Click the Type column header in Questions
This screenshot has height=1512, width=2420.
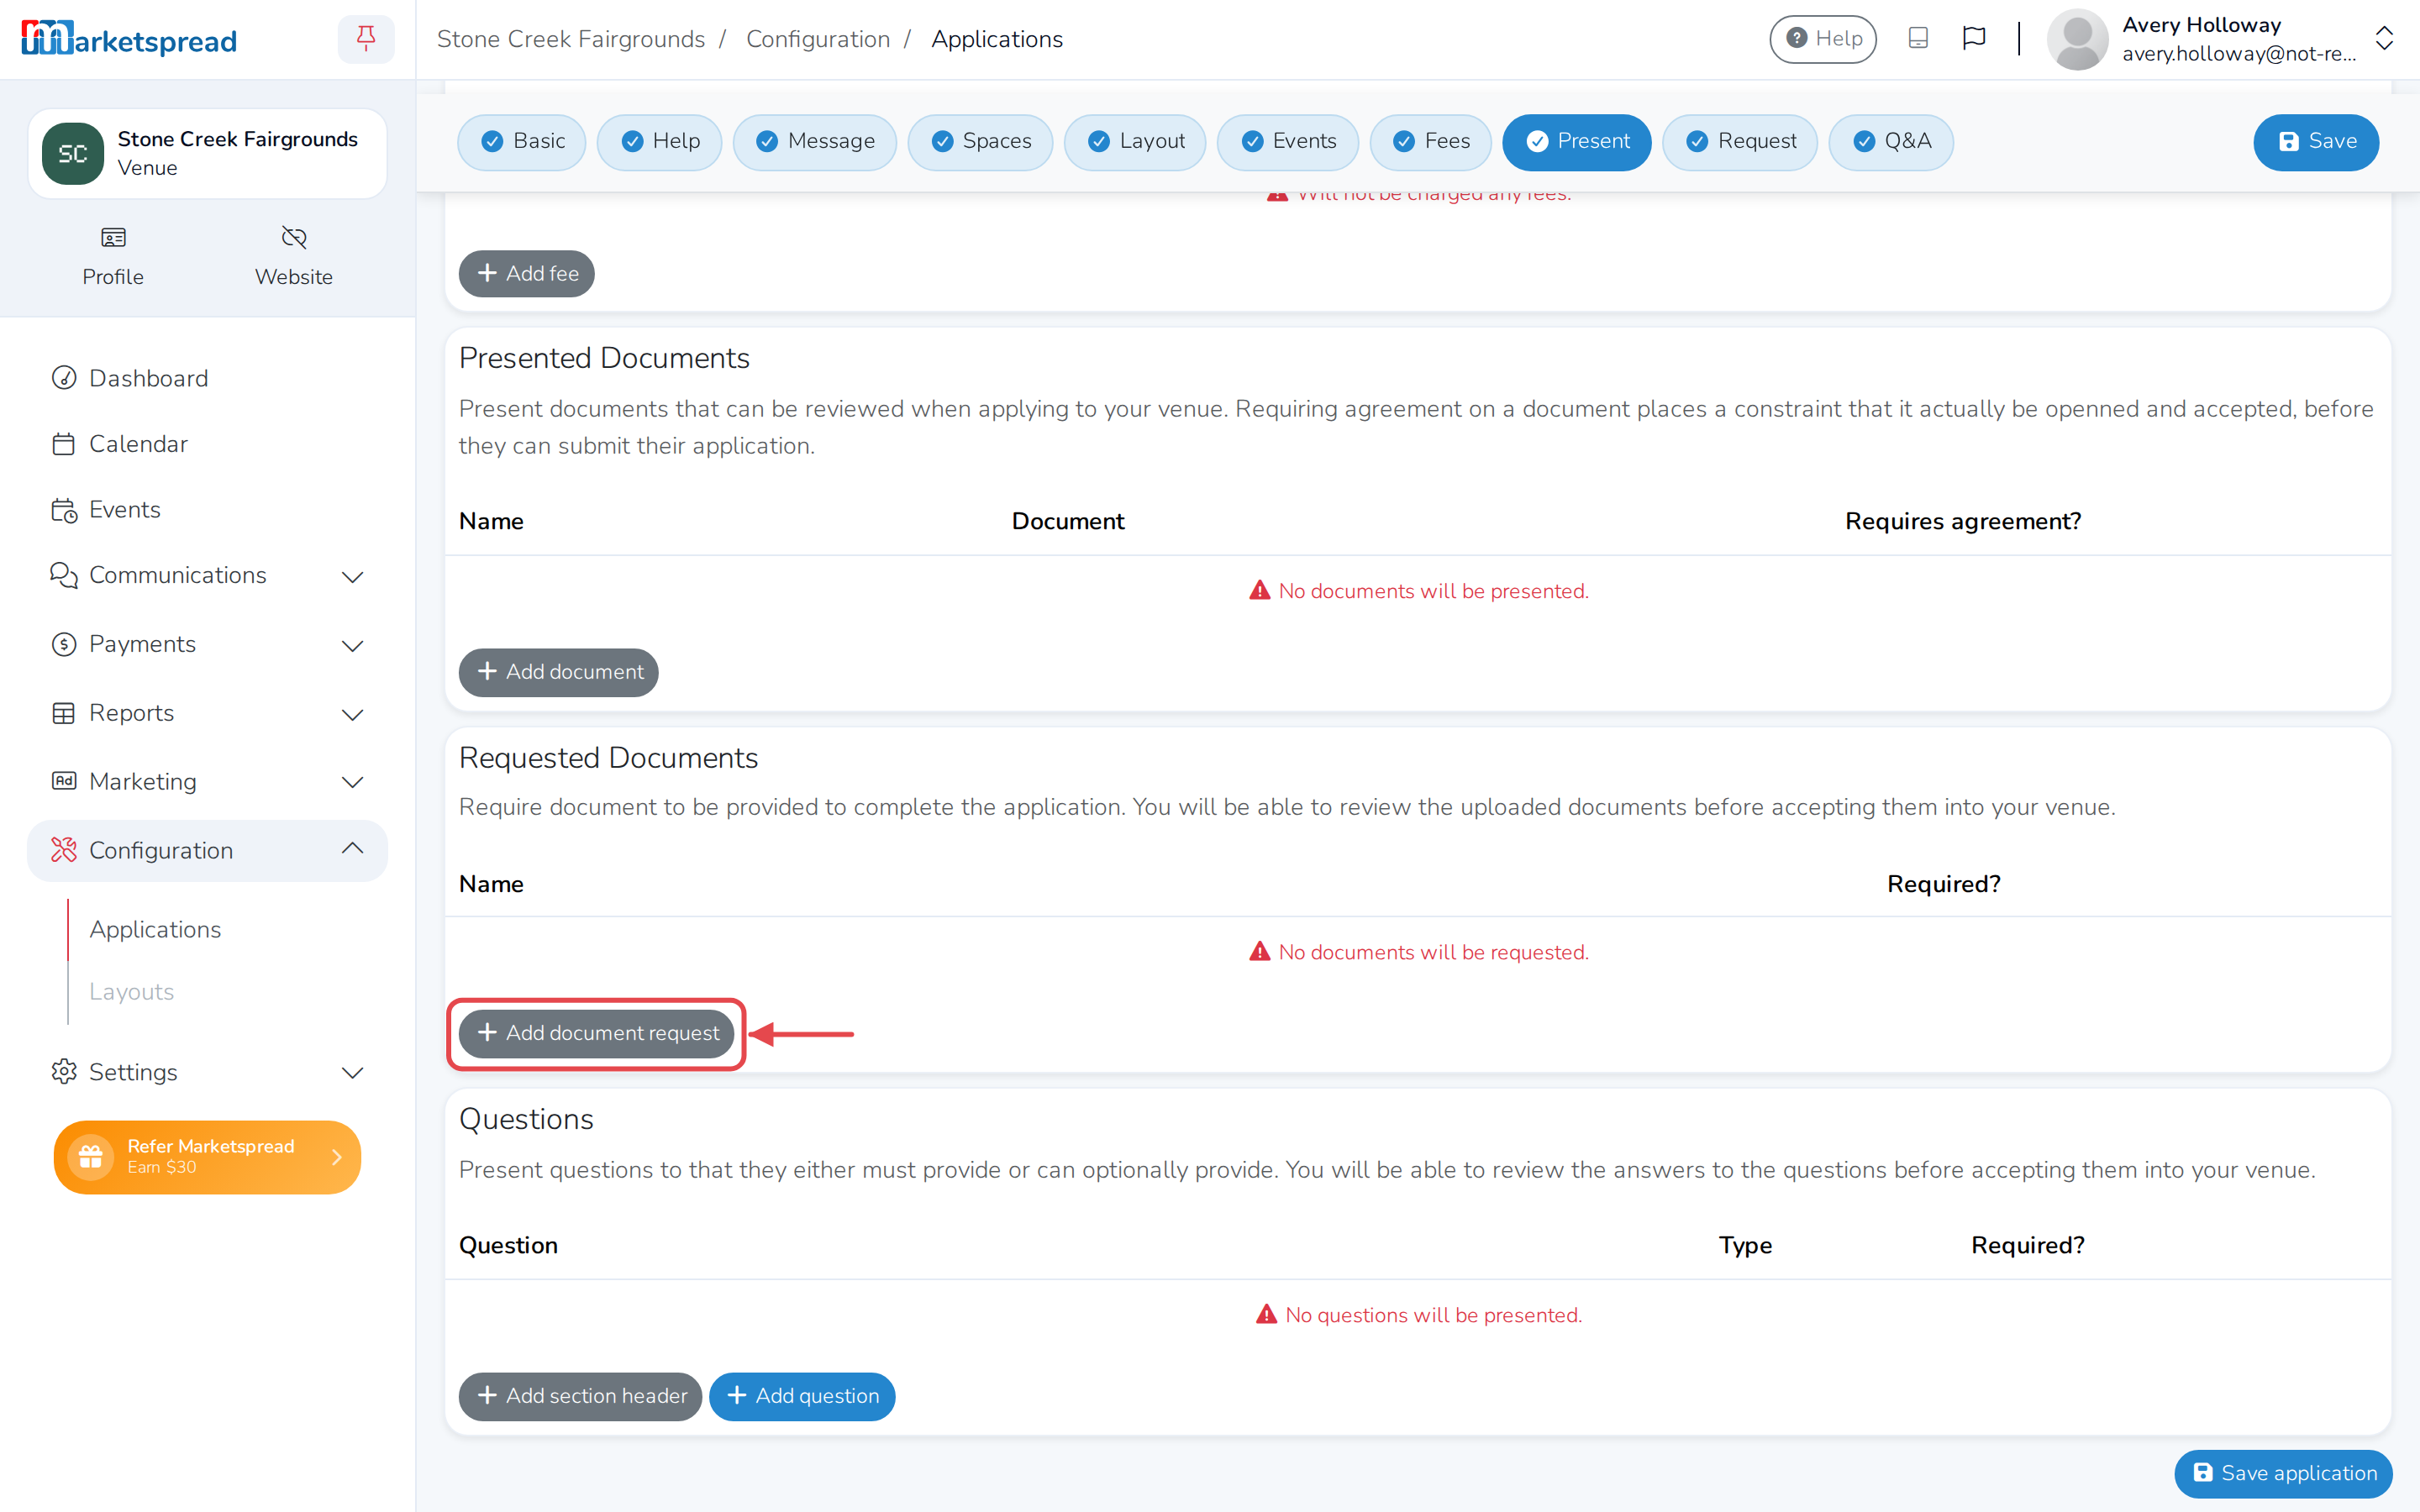[1746, 1246]
